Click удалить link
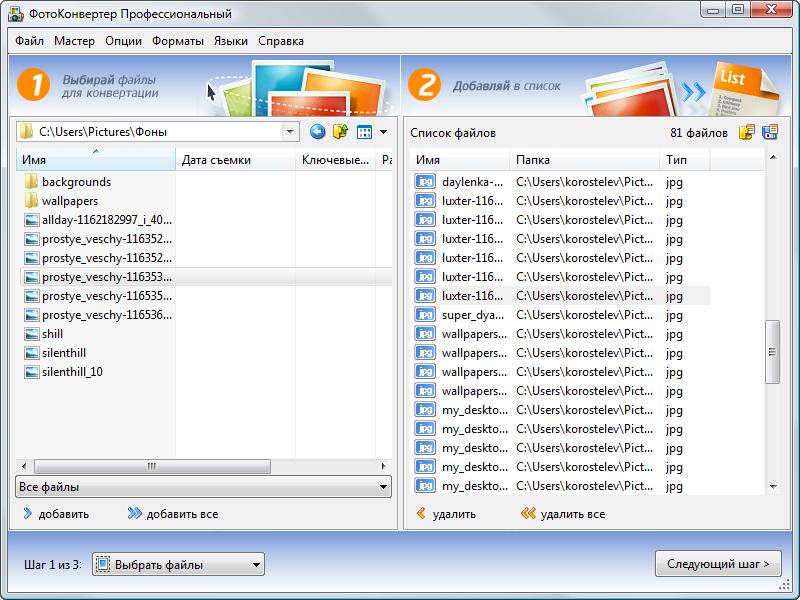 tap(446, 514)
